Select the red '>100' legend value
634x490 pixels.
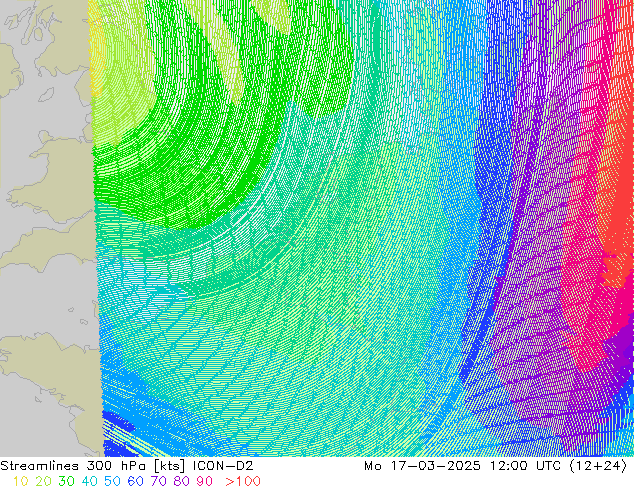(x=243, y=482)
